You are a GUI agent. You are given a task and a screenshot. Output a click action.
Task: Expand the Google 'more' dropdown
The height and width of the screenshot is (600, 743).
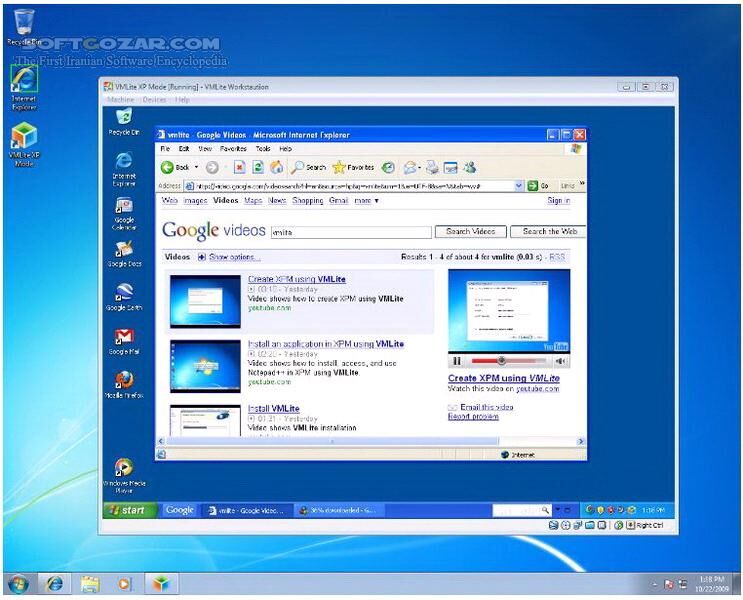coord(366,201)
